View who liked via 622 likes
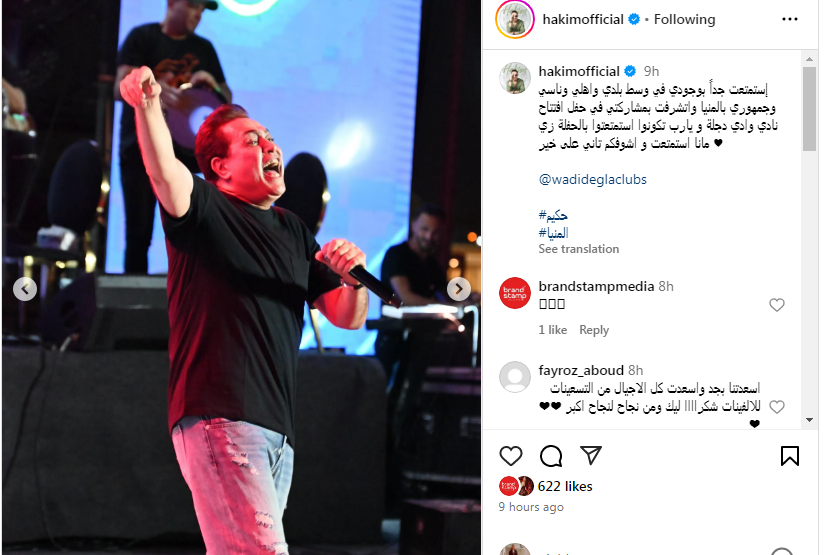This screenshot has height=555, width=826. [565, 487]
